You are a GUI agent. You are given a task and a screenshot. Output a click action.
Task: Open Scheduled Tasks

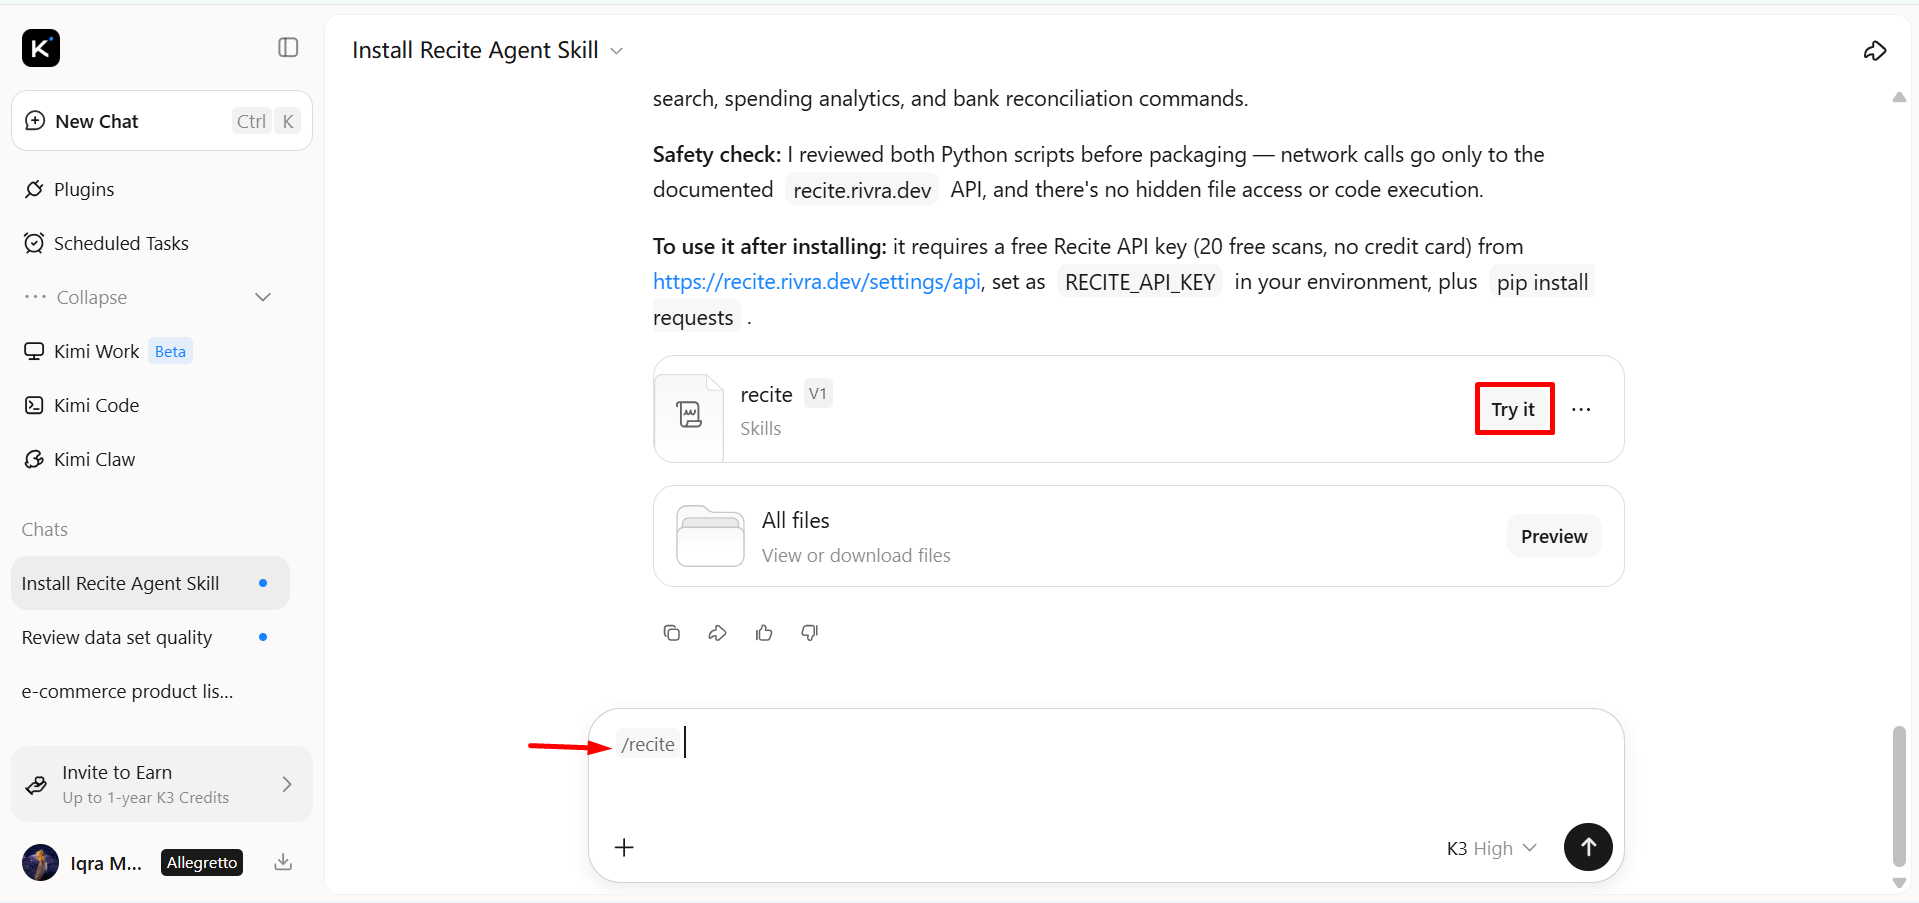tap(121, 243)
